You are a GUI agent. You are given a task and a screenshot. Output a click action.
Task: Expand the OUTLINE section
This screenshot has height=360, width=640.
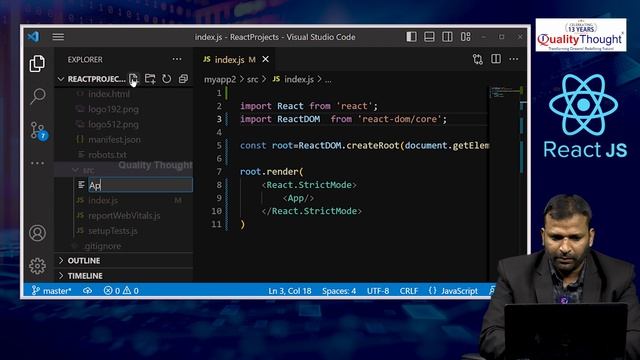click(124, 260)
